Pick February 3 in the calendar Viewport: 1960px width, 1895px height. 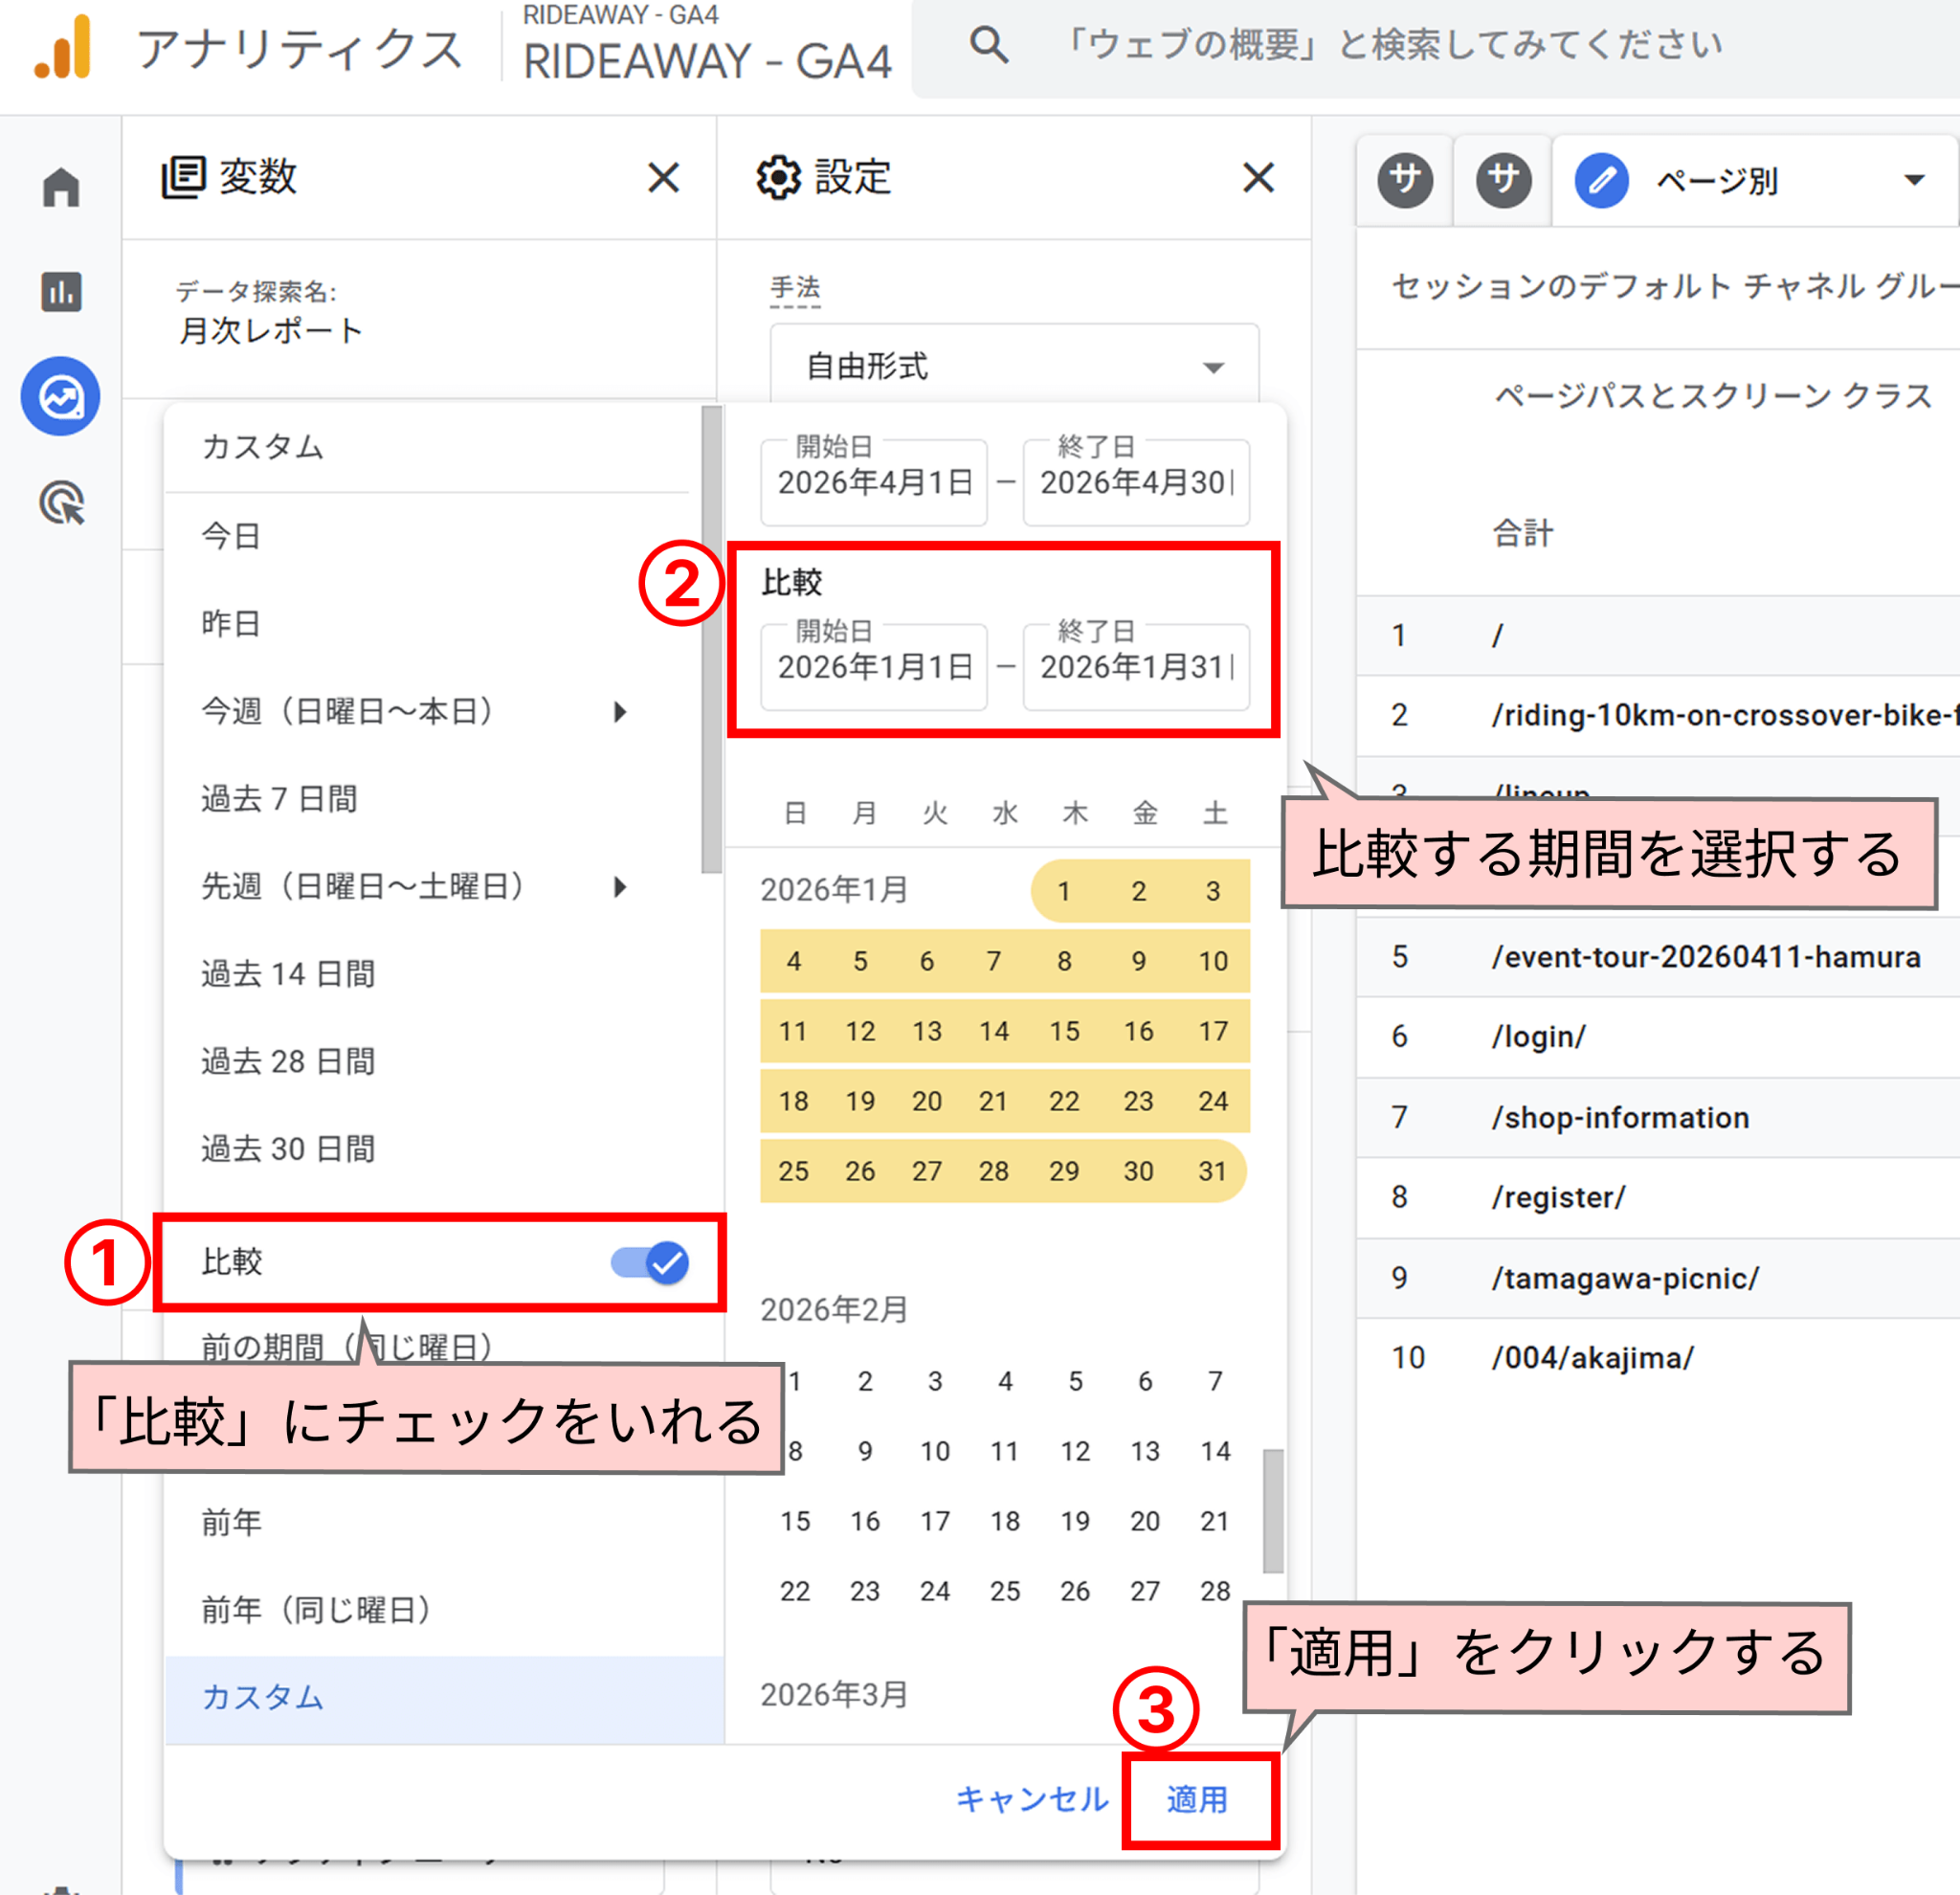point(935,1381)
